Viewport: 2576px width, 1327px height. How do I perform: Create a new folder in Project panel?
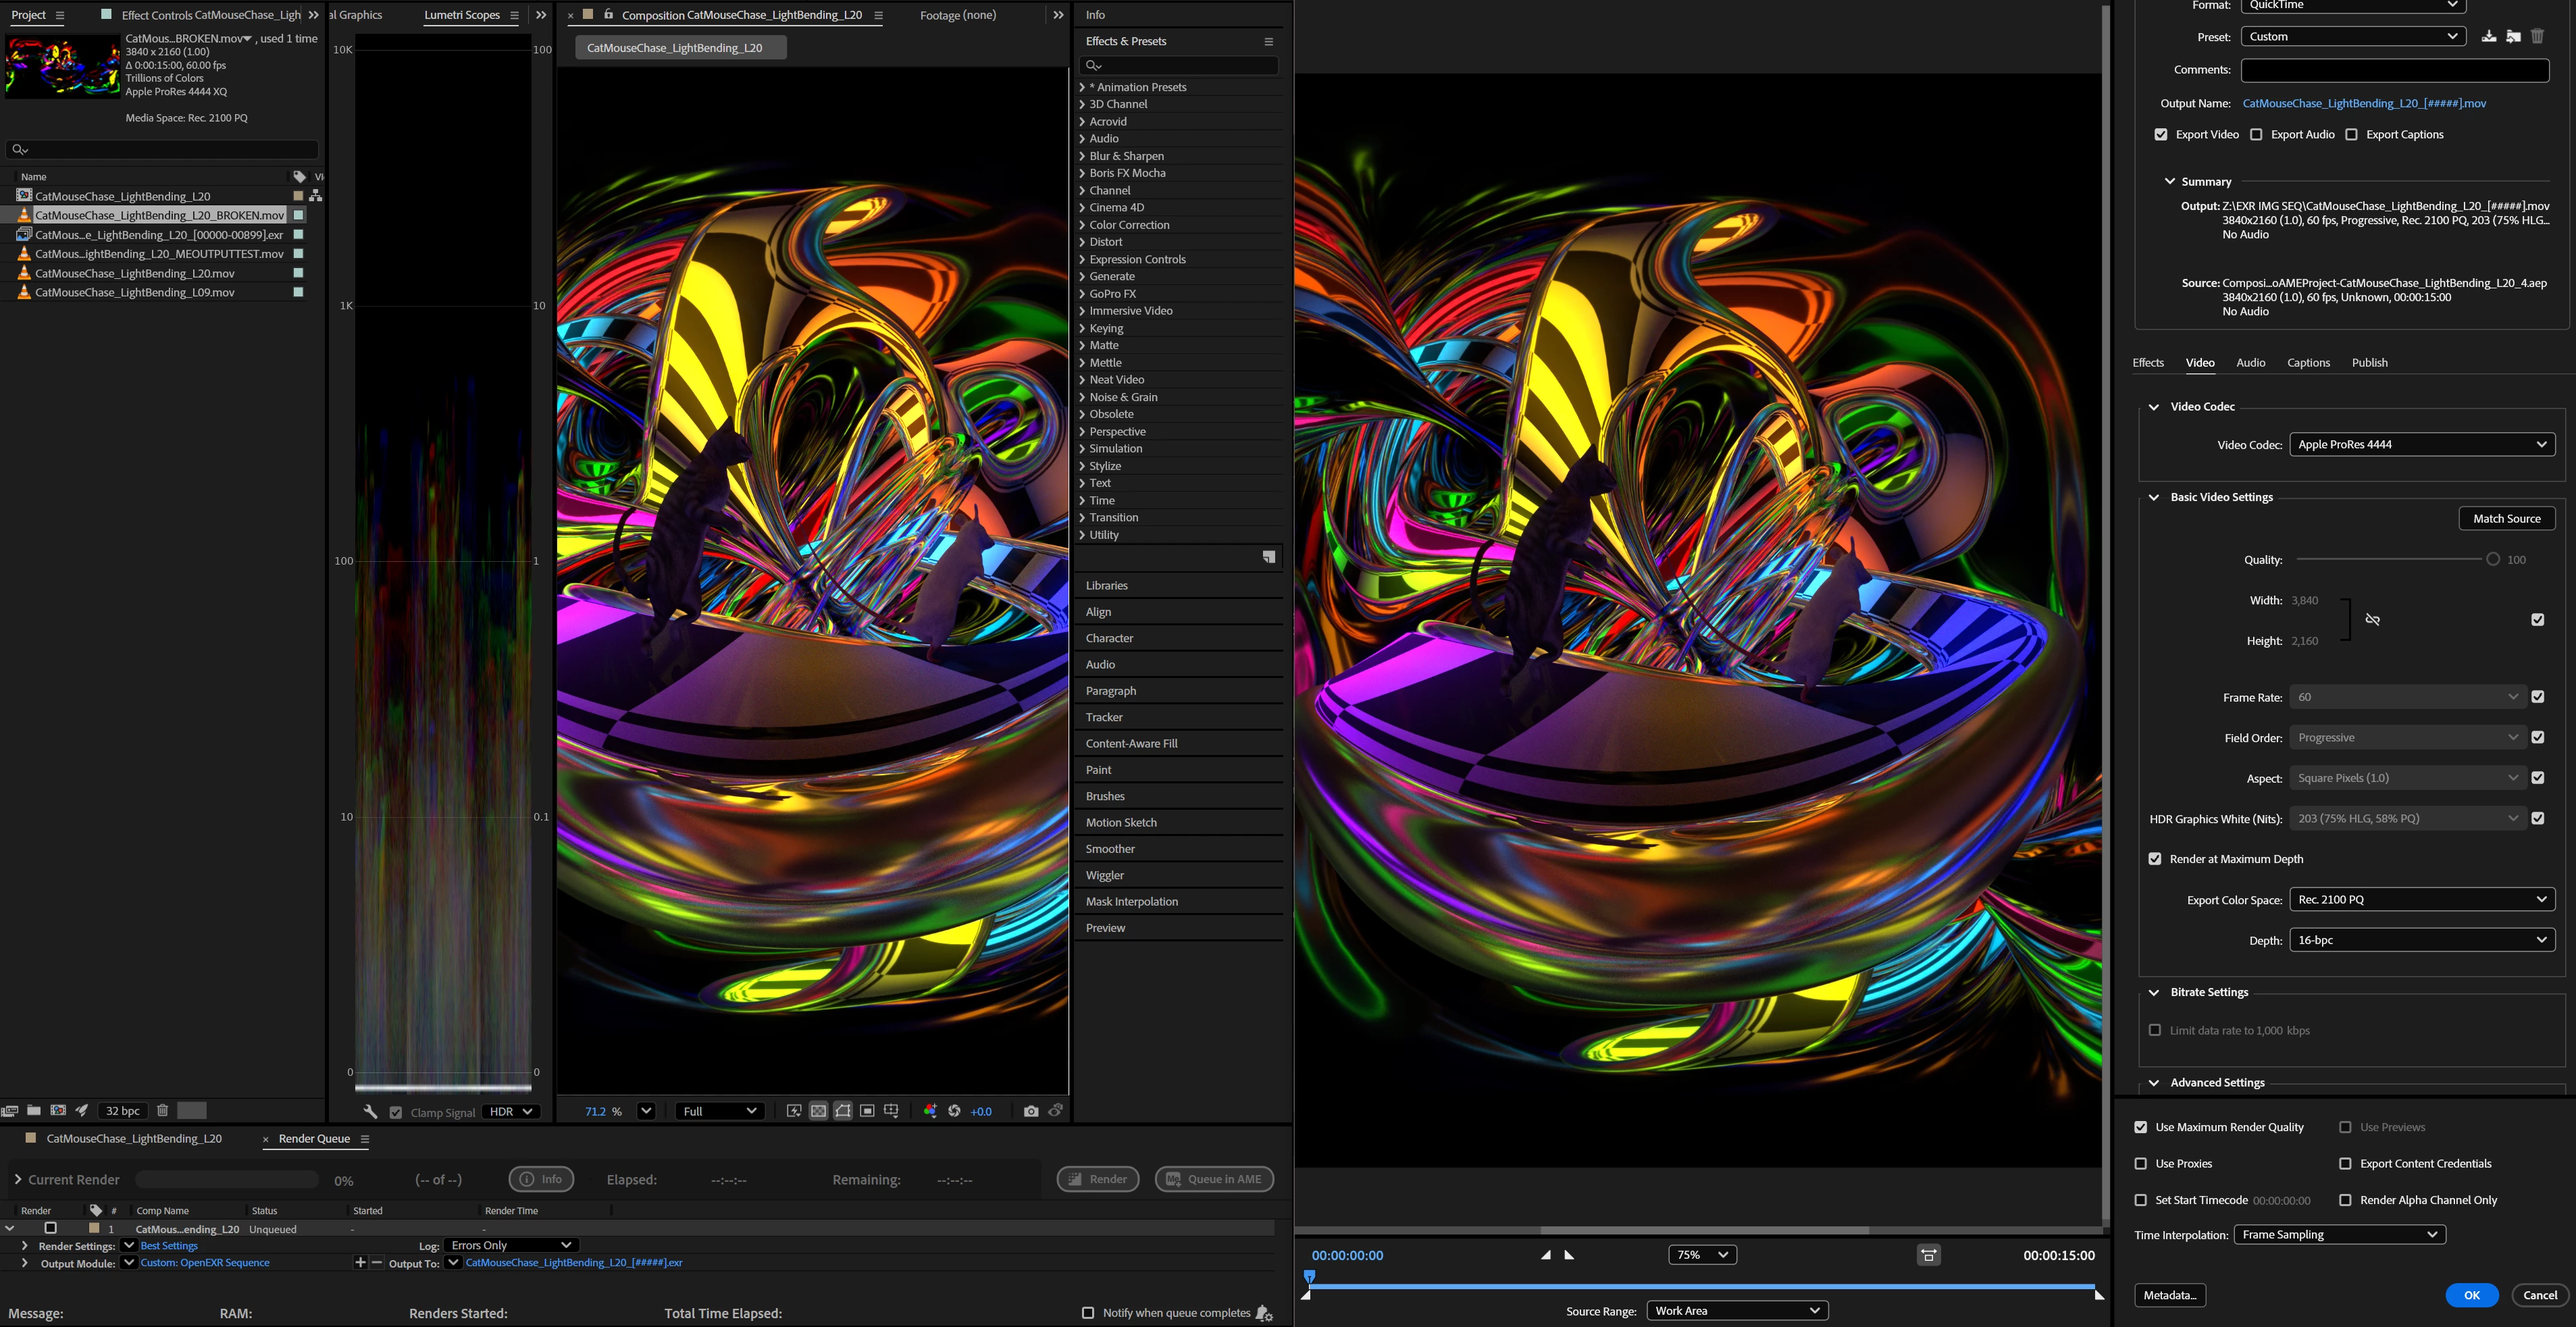pos(34,1110)
